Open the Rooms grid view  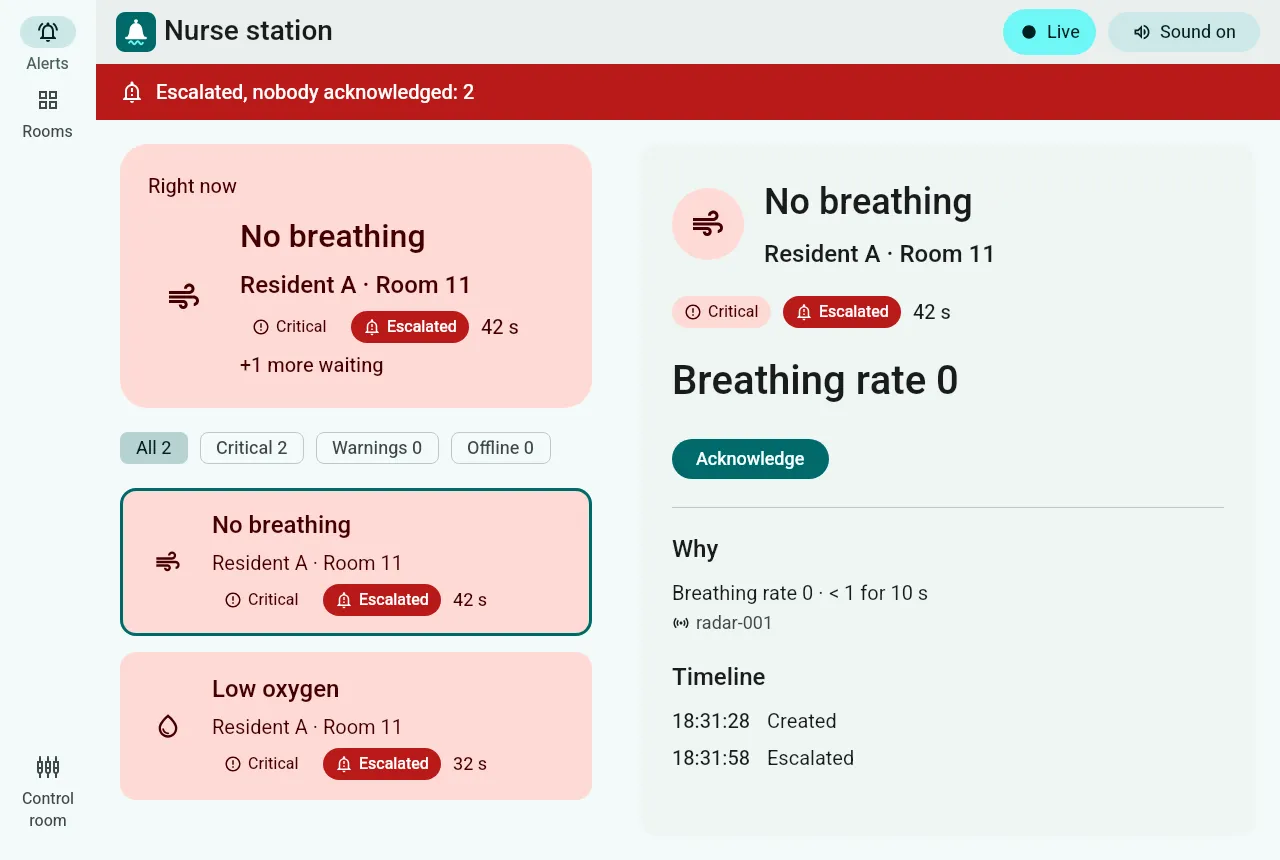(x=48, y=113)
